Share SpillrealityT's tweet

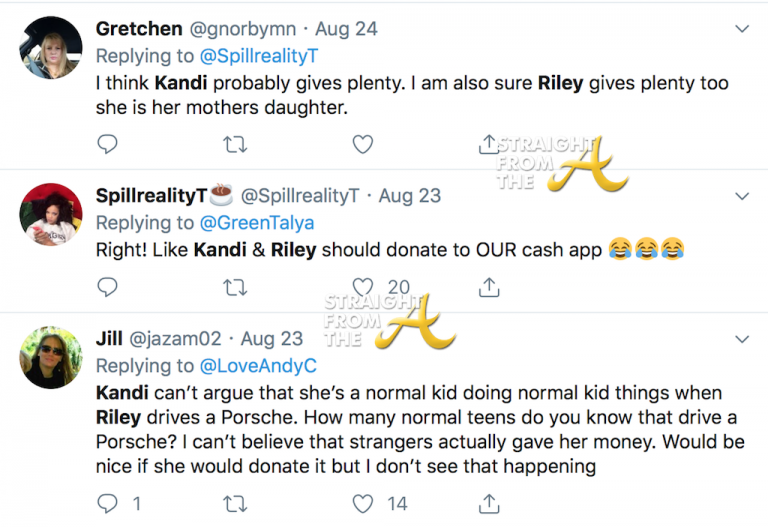[489, 288]
